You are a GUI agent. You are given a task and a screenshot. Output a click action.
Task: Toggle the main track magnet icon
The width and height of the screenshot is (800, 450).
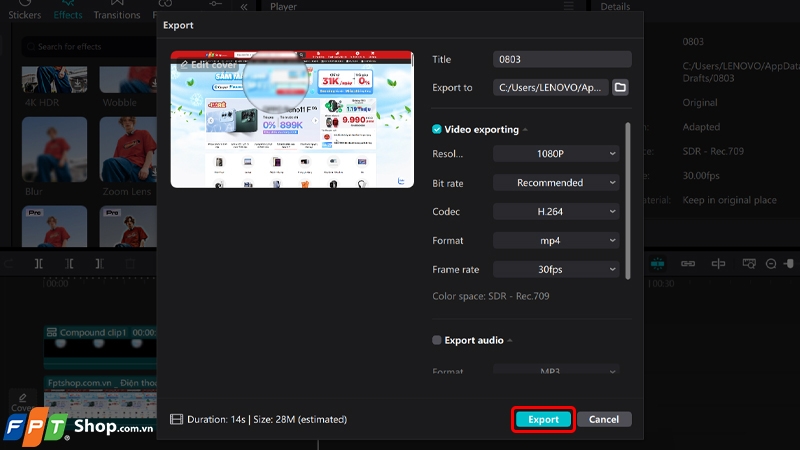pos(657,263)
